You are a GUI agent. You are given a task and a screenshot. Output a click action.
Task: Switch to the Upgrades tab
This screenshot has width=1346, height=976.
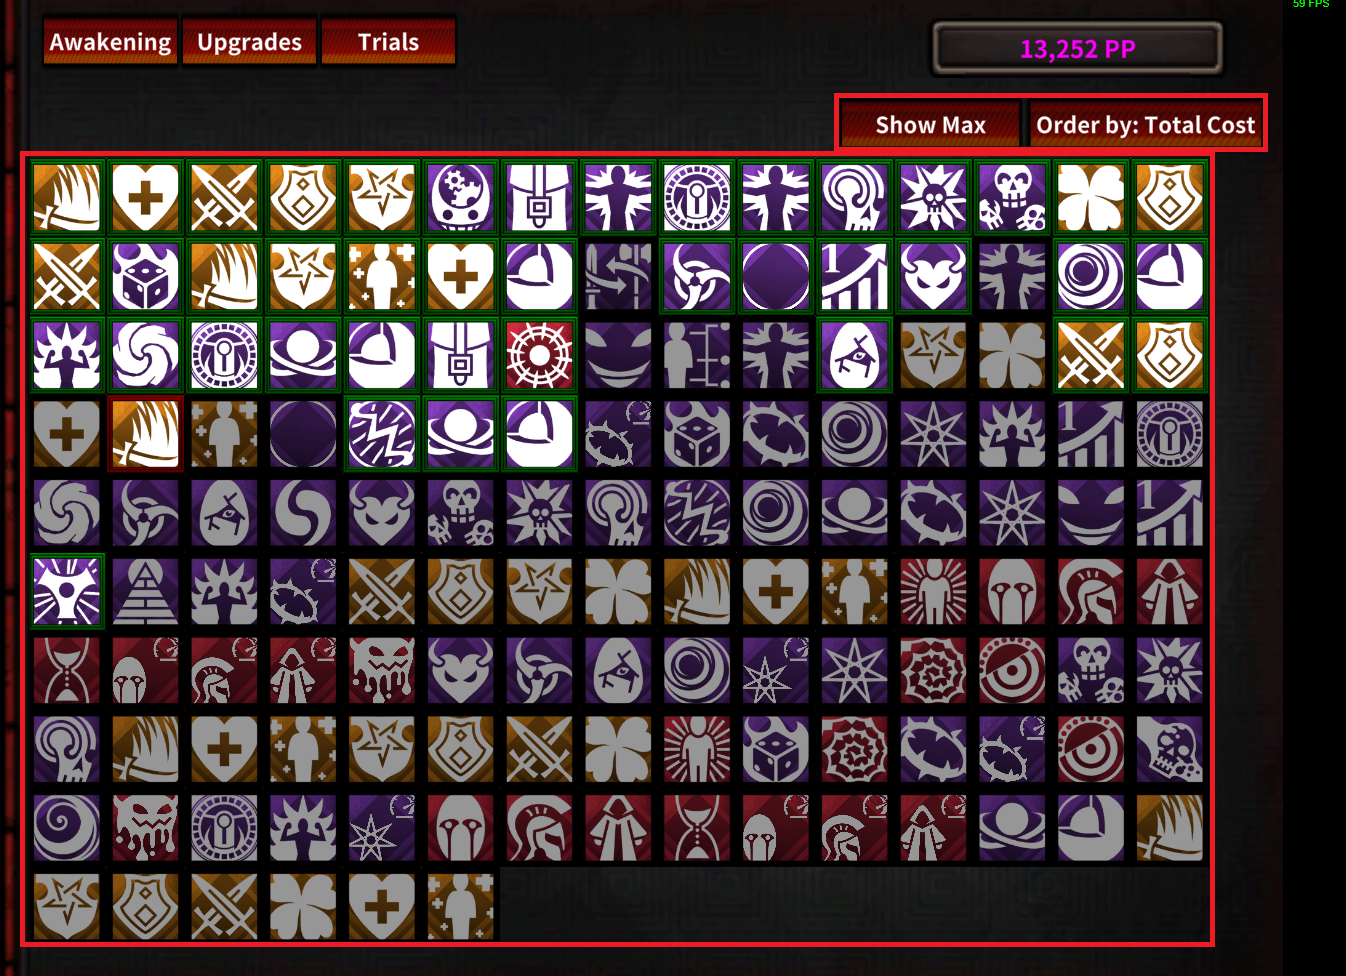[x=249, y=42]
